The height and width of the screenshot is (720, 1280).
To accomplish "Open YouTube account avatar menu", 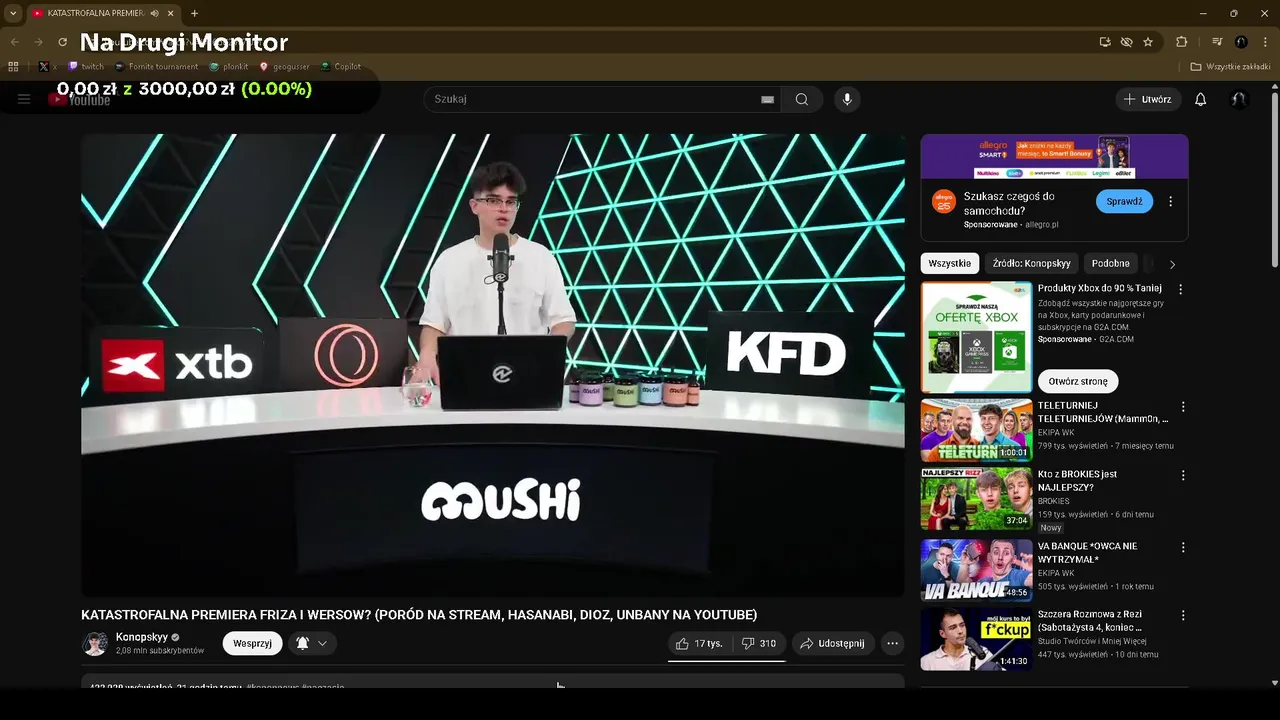I will (x=1239, y=99).
